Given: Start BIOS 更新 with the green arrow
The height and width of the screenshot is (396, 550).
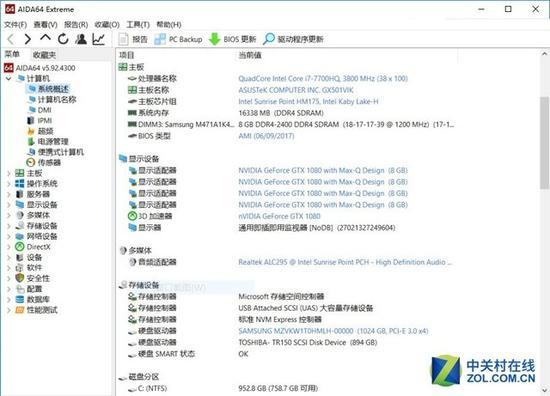Looking at the screenshot, I should pyautogui.click(x=232, y=39).
